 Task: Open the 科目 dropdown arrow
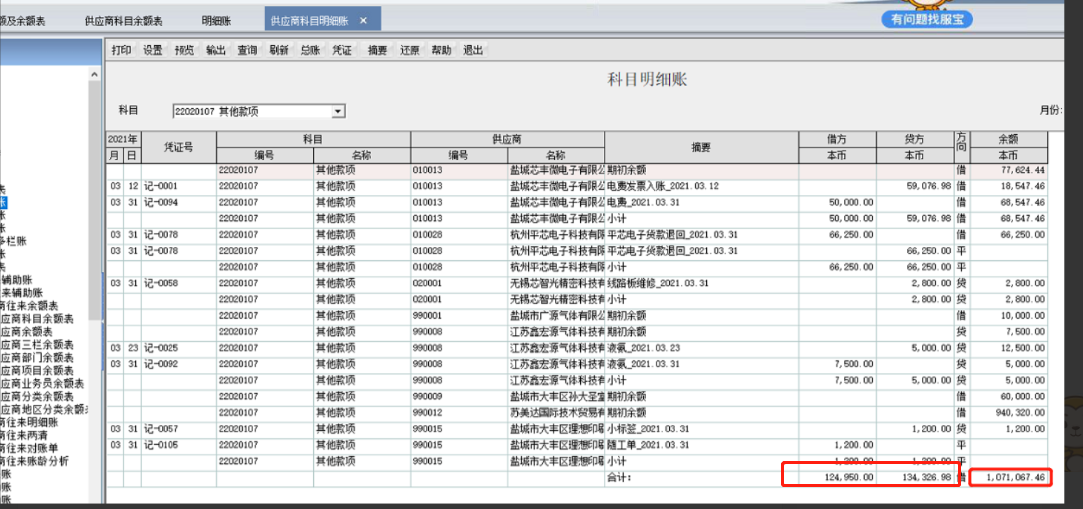(338, 111)
